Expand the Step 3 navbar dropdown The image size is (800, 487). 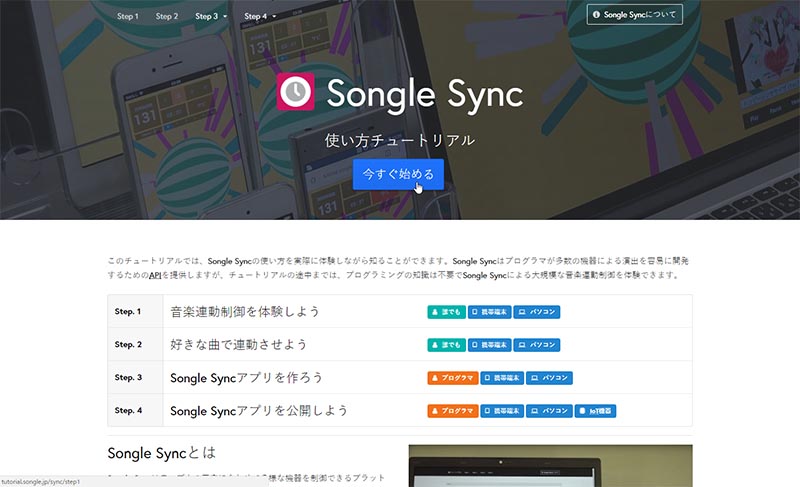[x=211, y=16]
